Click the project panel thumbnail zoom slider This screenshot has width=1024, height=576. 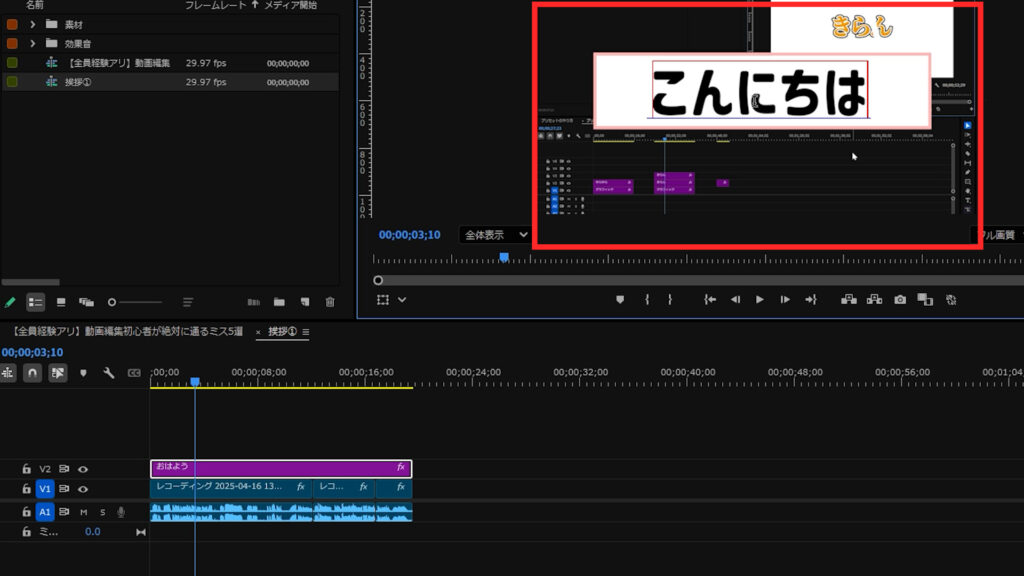(x=112, y=302)
